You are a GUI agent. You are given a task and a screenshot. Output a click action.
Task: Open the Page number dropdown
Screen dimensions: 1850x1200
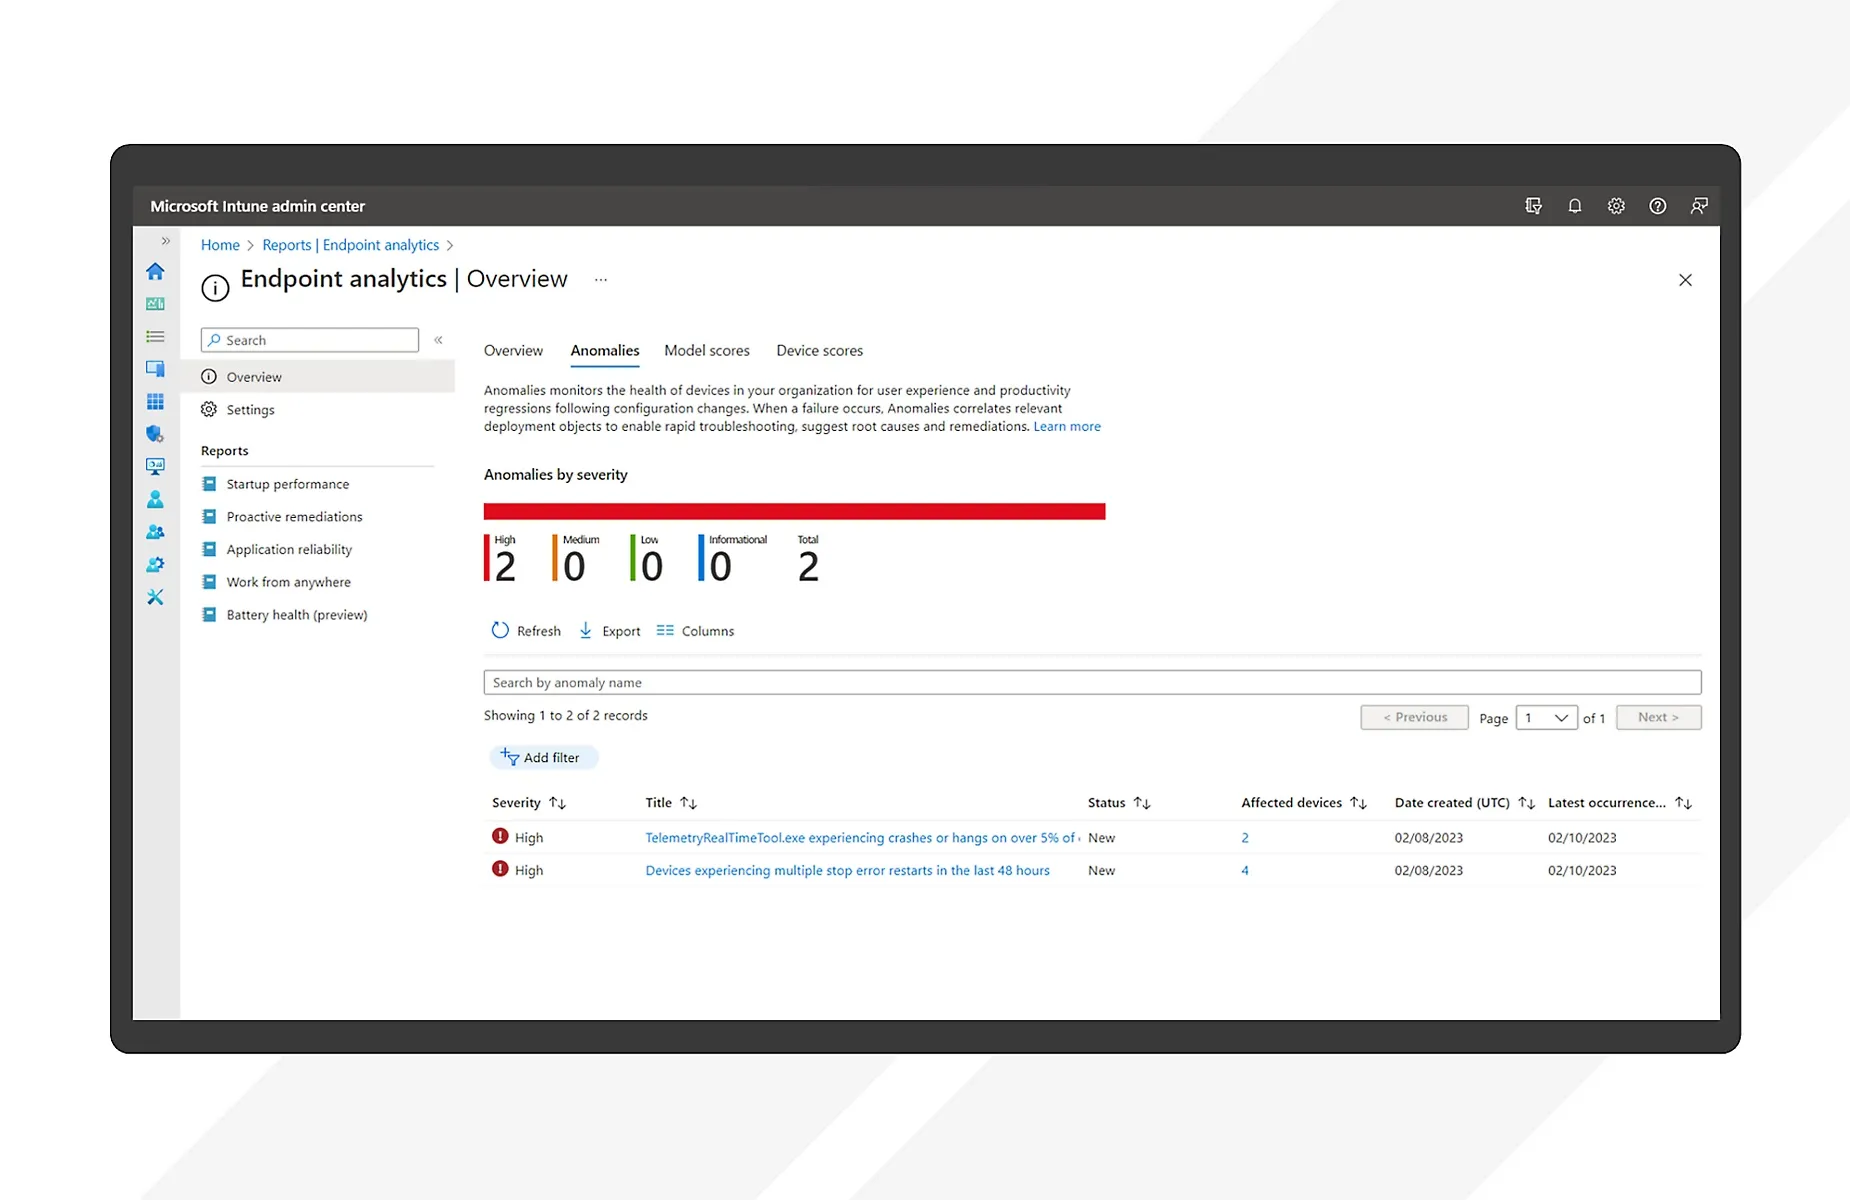coord(1546,718)
